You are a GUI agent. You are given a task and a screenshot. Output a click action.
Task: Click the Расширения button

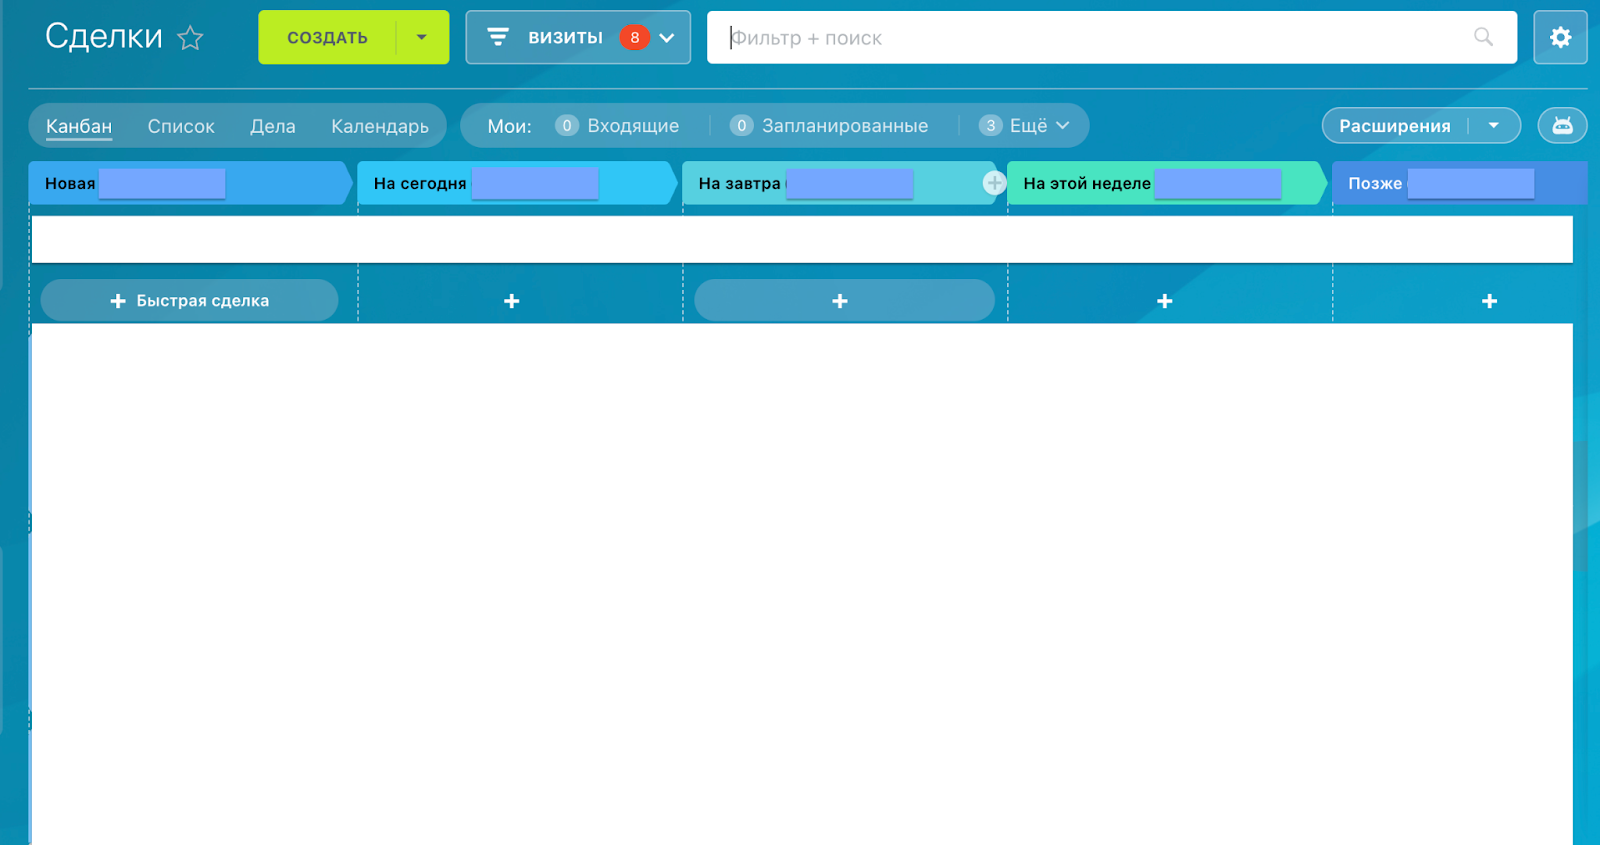coord(1395,126)
